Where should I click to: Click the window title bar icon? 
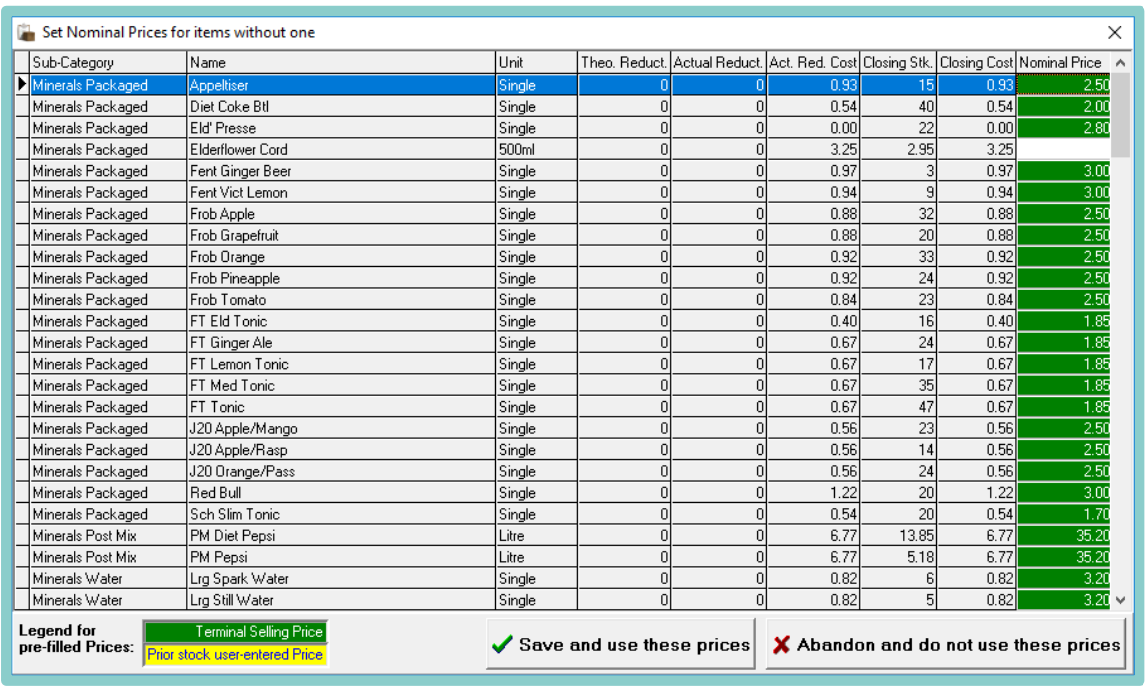[27, 32]
